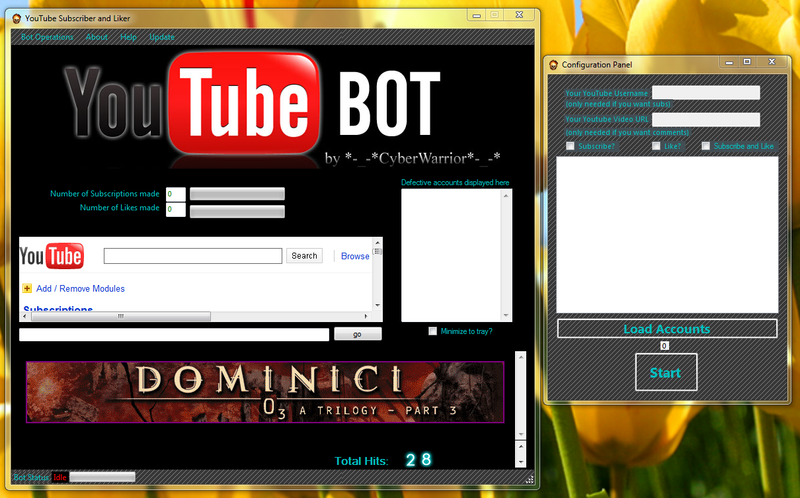Click the app icon in YouTube Subscriber title bar
This screenshot has width=800, height=498.
(16, 18)
